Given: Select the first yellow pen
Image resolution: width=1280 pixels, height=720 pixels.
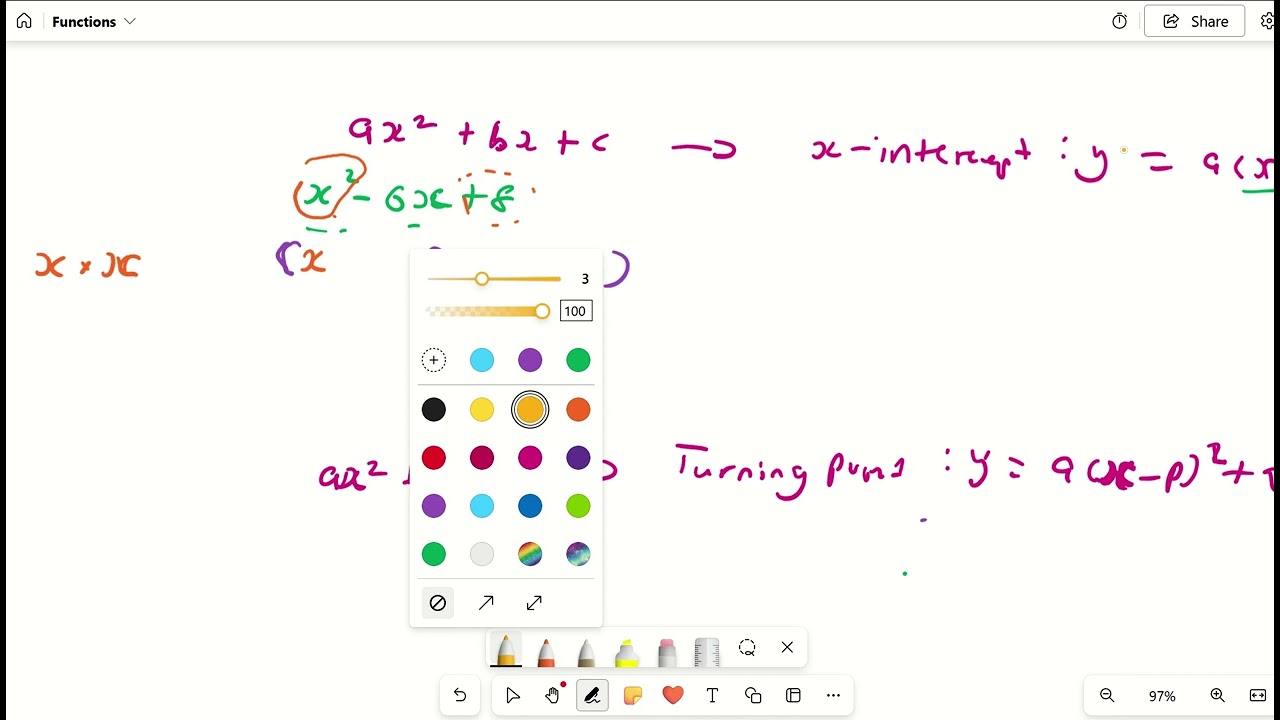Looking at the screenshot, I should pyautogui.click(x=506, y=651).
